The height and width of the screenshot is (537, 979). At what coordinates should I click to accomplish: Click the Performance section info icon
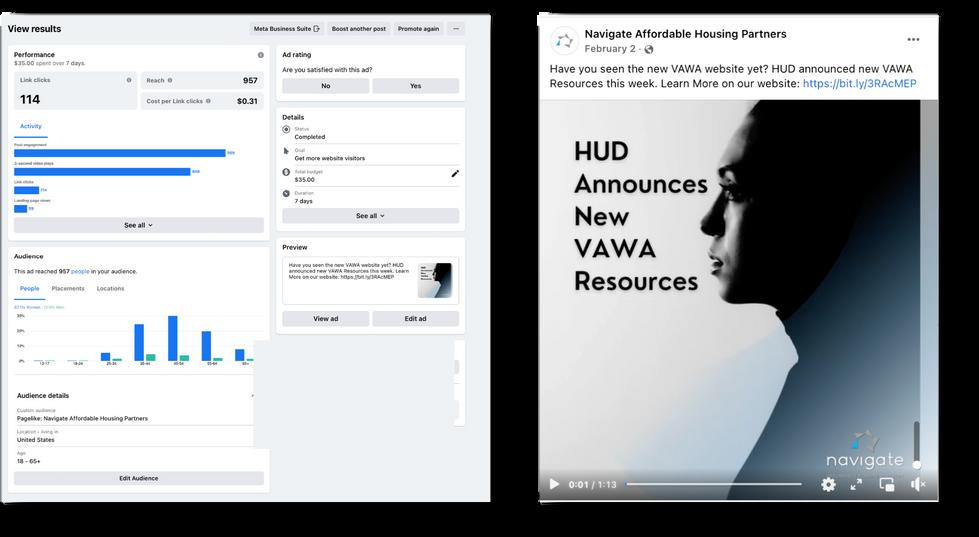tap(260, 55)
